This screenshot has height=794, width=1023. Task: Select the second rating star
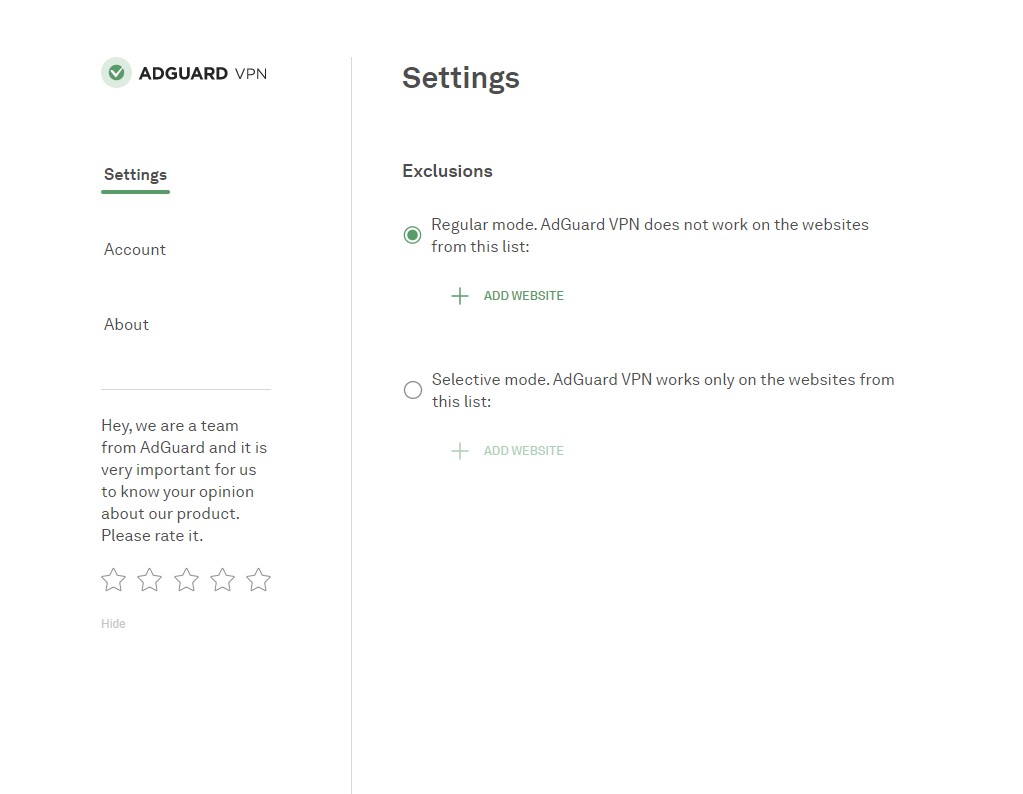150,580
